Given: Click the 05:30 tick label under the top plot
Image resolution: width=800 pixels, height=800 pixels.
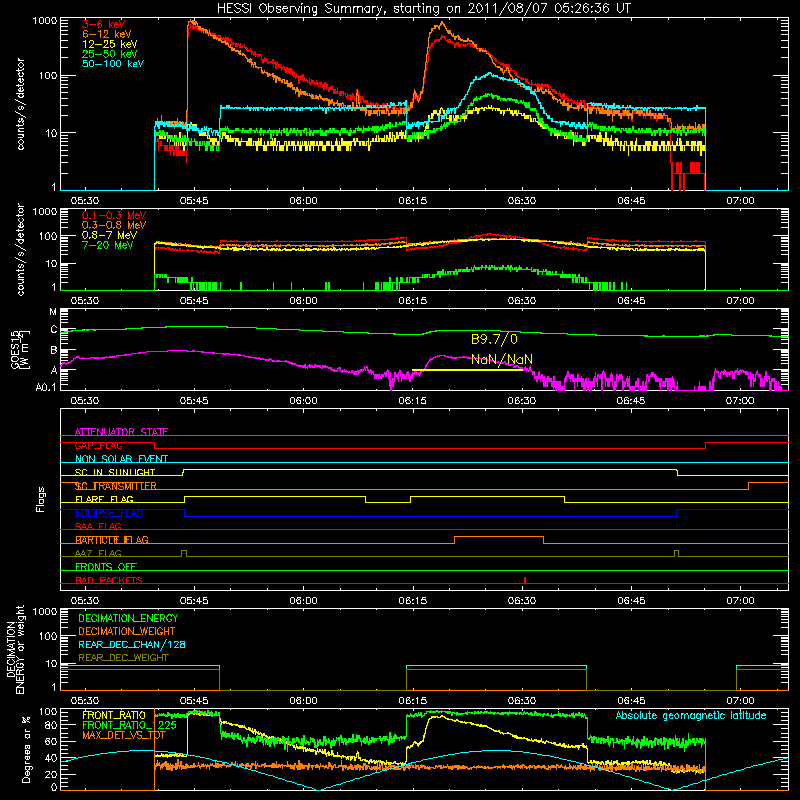Looking at the screenshot, I should 85,201.
